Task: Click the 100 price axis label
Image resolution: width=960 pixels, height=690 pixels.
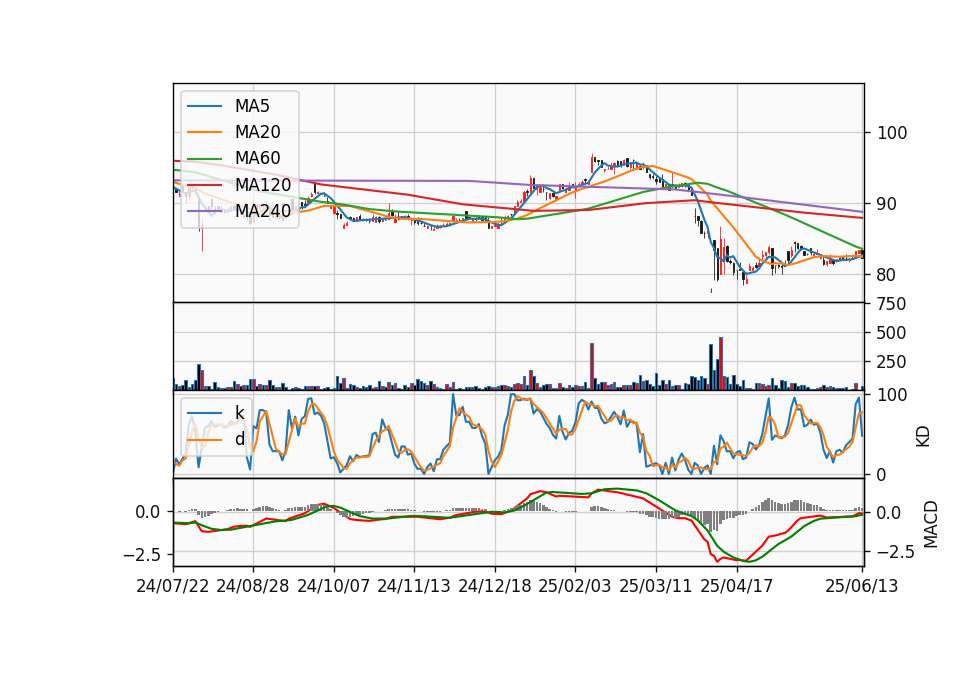Action: coord(892,133)
